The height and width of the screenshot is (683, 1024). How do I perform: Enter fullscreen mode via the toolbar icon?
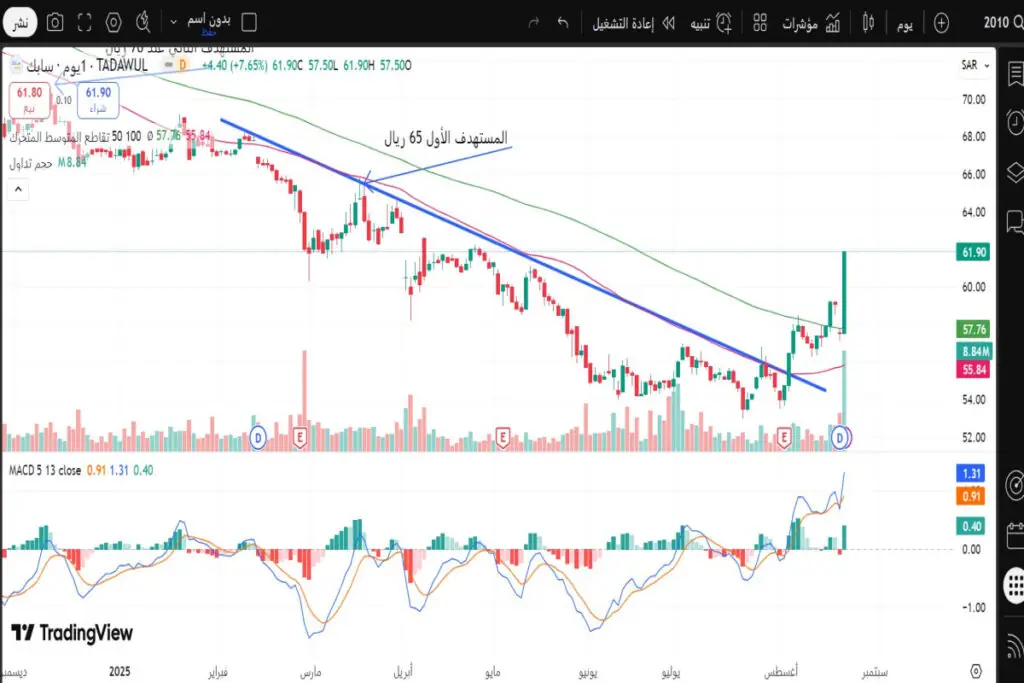(85, 21)
